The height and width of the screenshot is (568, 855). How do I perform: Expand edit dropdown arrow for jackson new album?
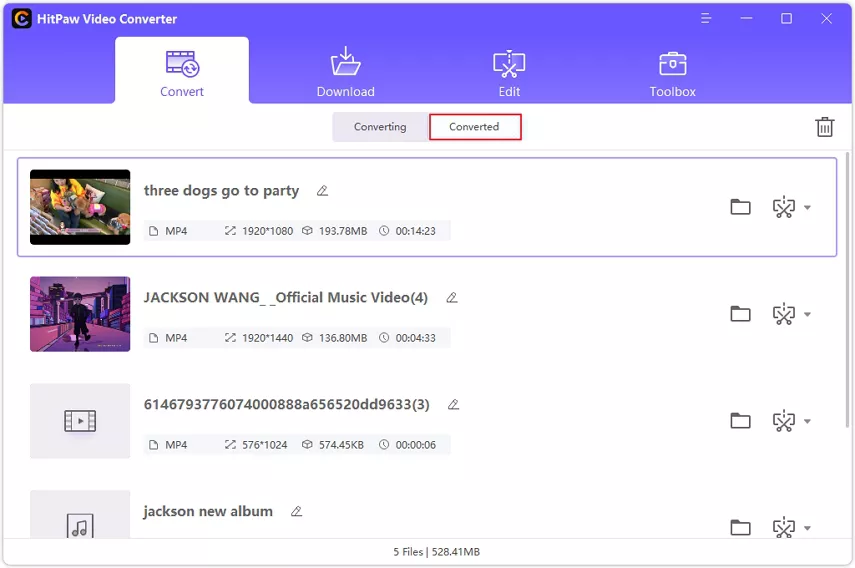(x=807, y=528)
